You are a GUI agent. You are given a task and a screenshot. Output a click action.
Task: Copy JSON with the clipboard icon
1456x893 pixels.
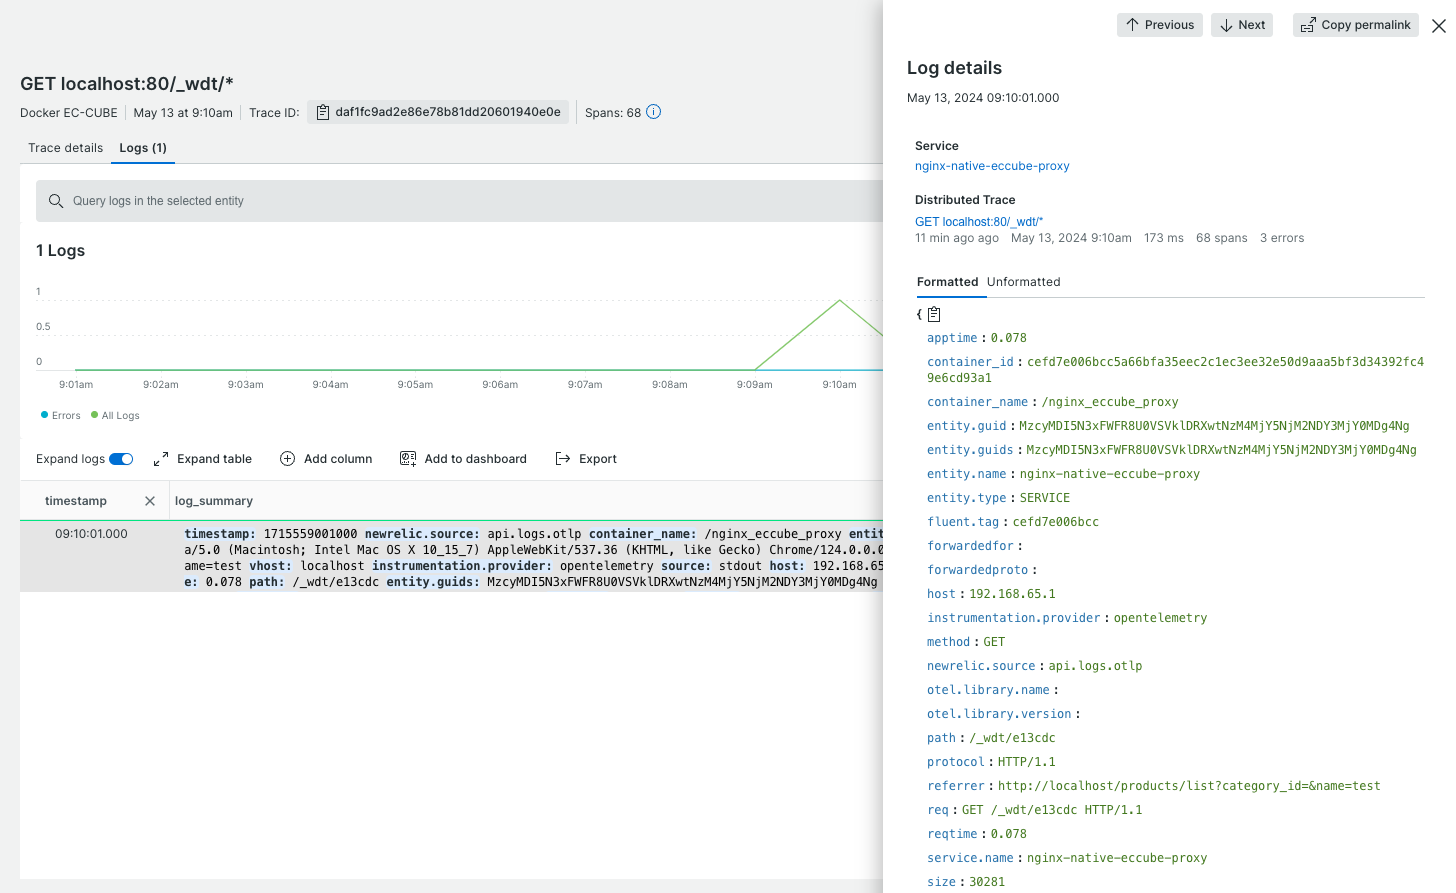934,314
